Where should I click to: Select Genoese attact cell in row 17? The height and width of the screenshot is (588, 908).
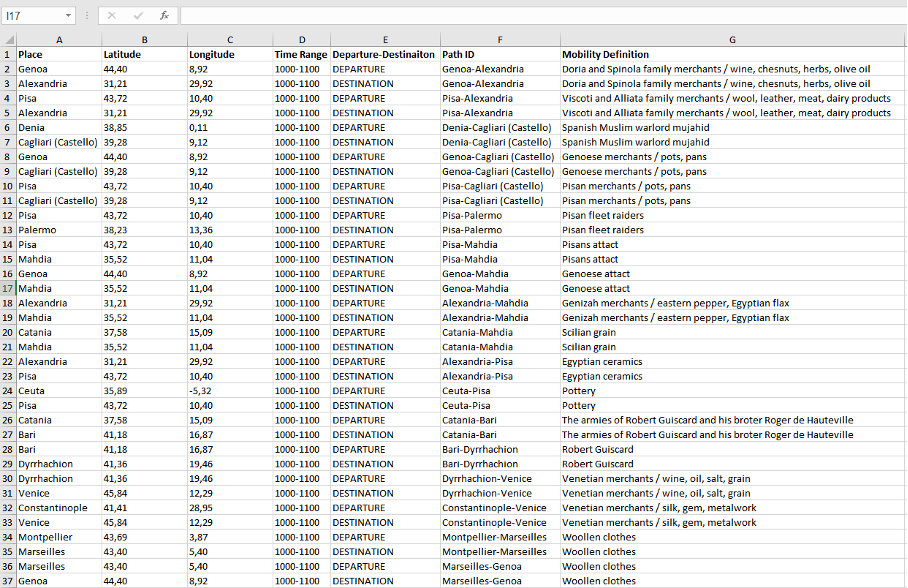[732, 288]
